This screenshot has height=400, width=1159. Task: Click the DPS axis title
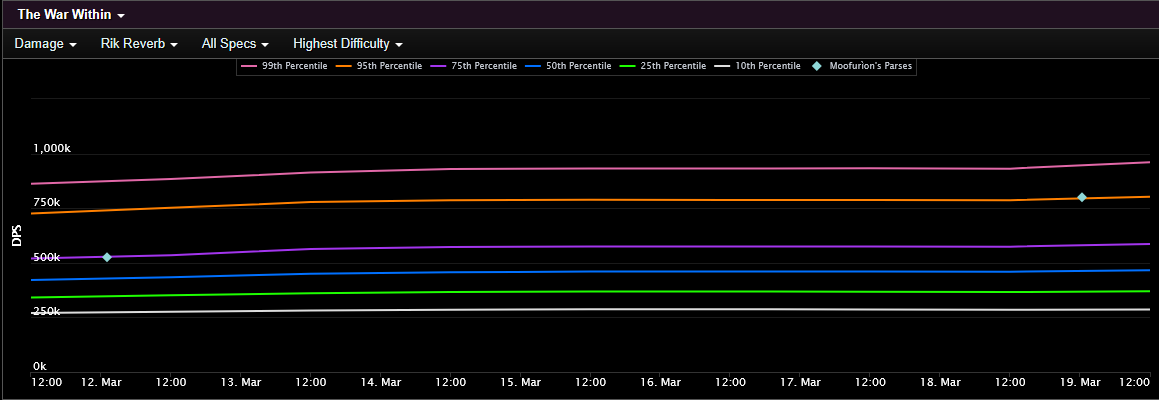16,236
